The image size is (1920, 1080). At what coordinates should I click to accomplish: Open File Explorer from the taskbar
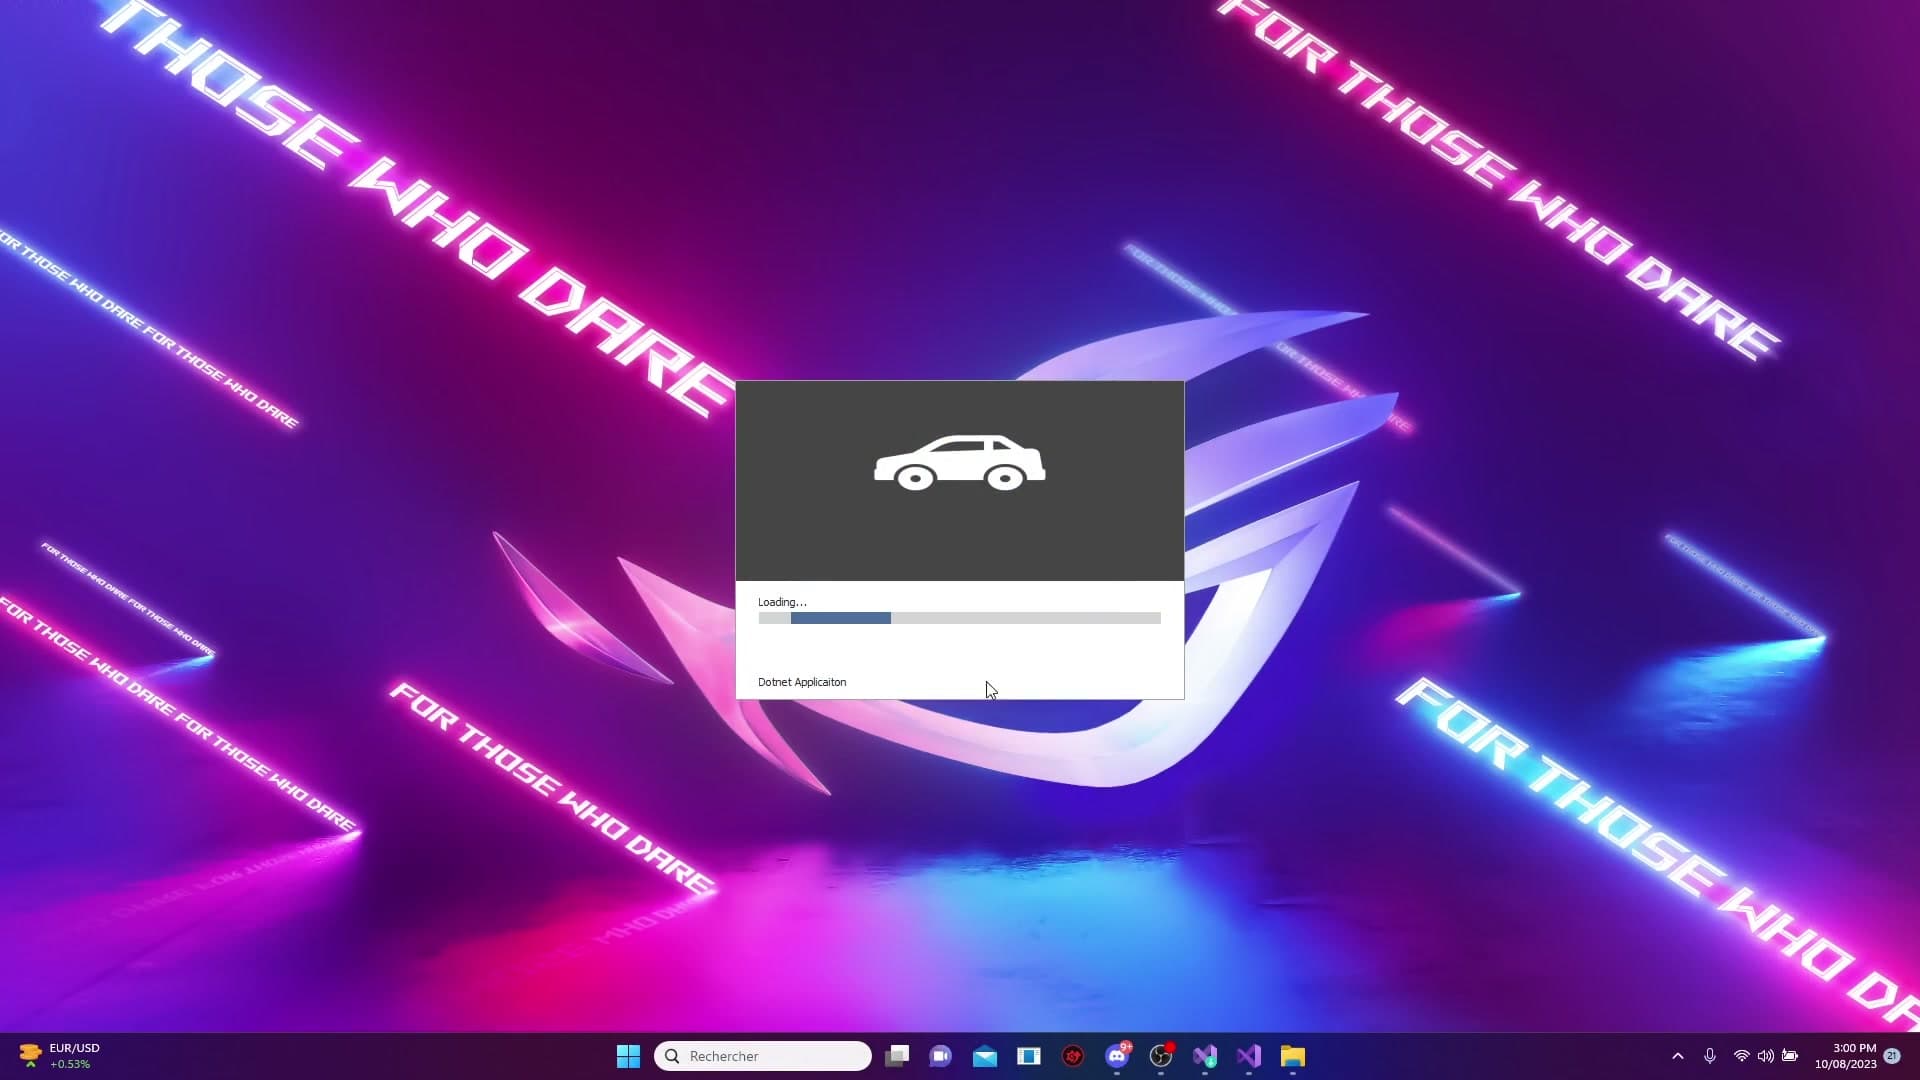[x=1293, y=1056]
